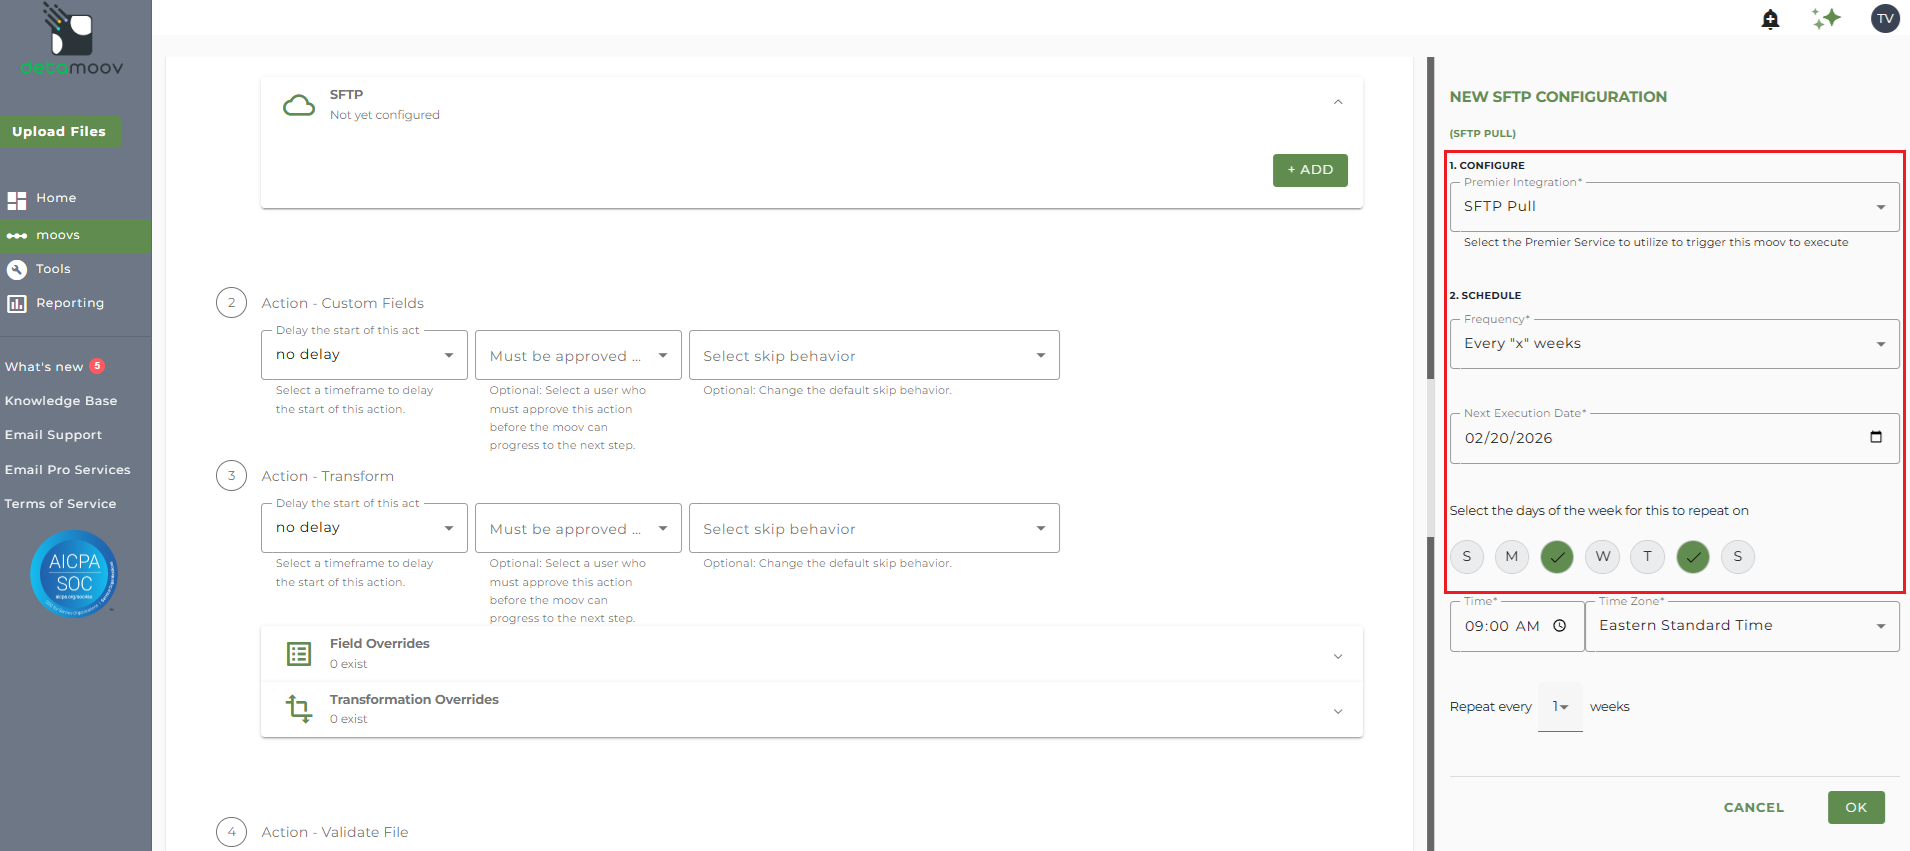Click the clock icon in the Time field
The height and width of the screenshot is (851, 1910).
(1560, 626)
